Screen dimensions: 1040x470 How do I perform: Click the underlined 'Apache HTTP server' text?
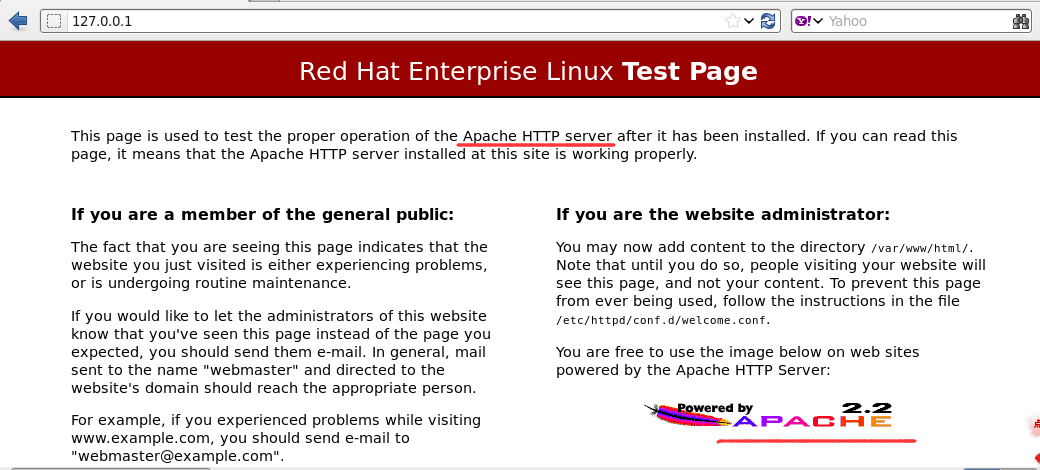pos(537,137)
